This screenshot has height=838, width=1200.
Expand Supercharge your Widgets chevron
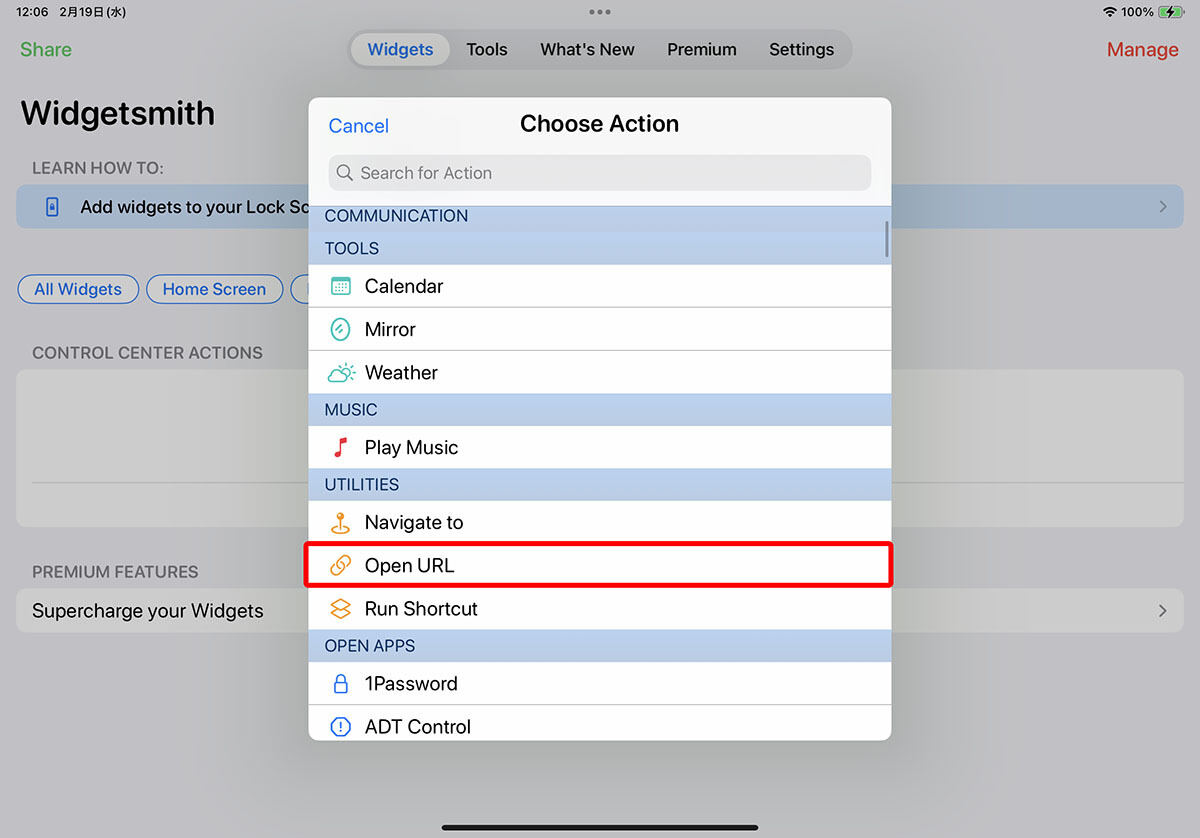click(x=1162, y=611)
